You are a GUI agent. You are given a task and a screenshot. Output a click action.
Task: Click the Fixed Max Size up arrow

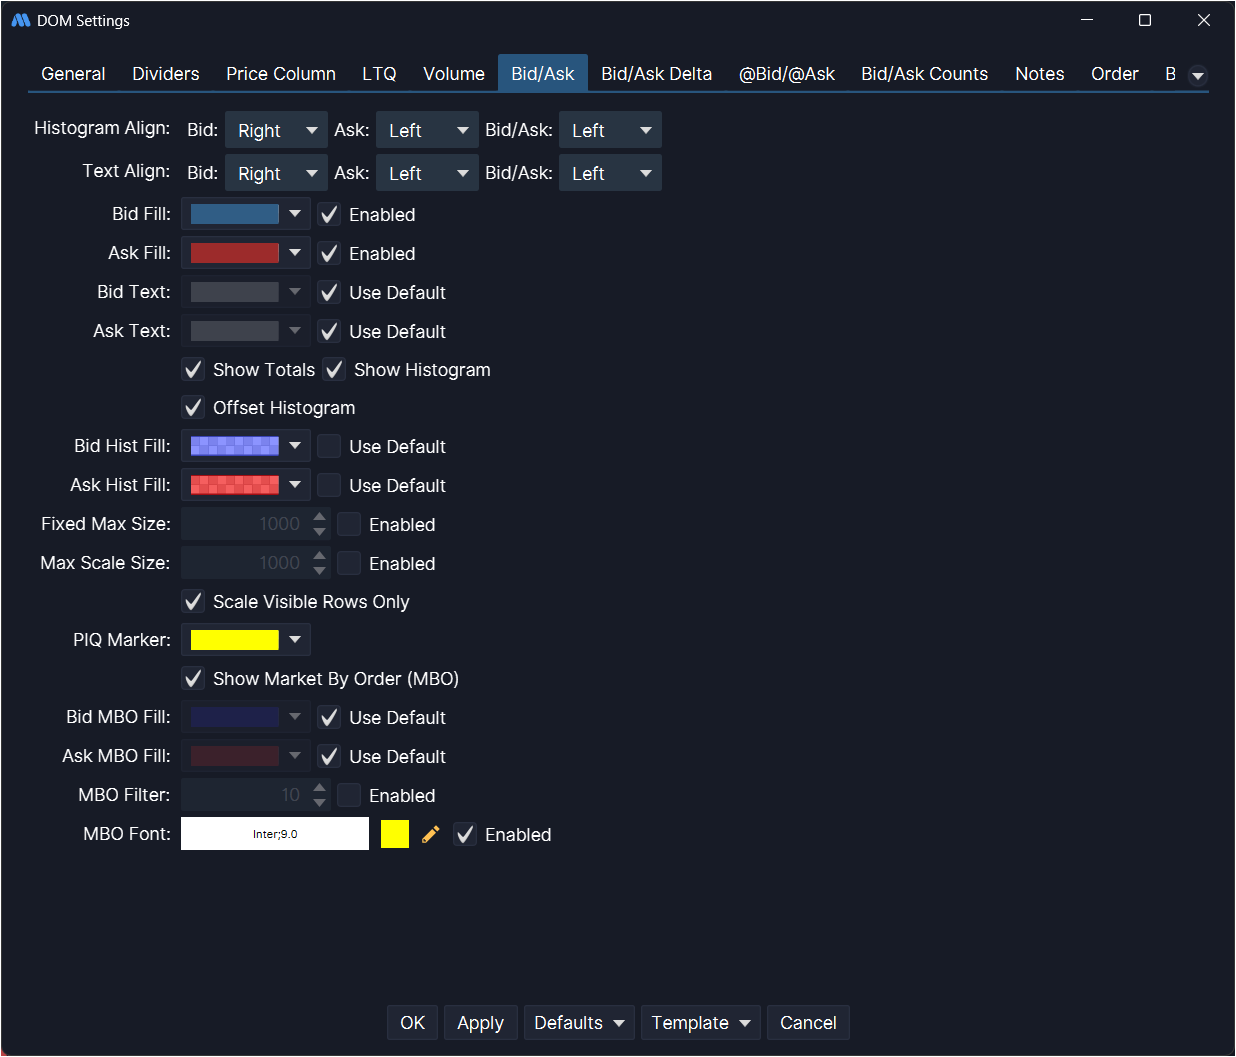pos(320,517)
